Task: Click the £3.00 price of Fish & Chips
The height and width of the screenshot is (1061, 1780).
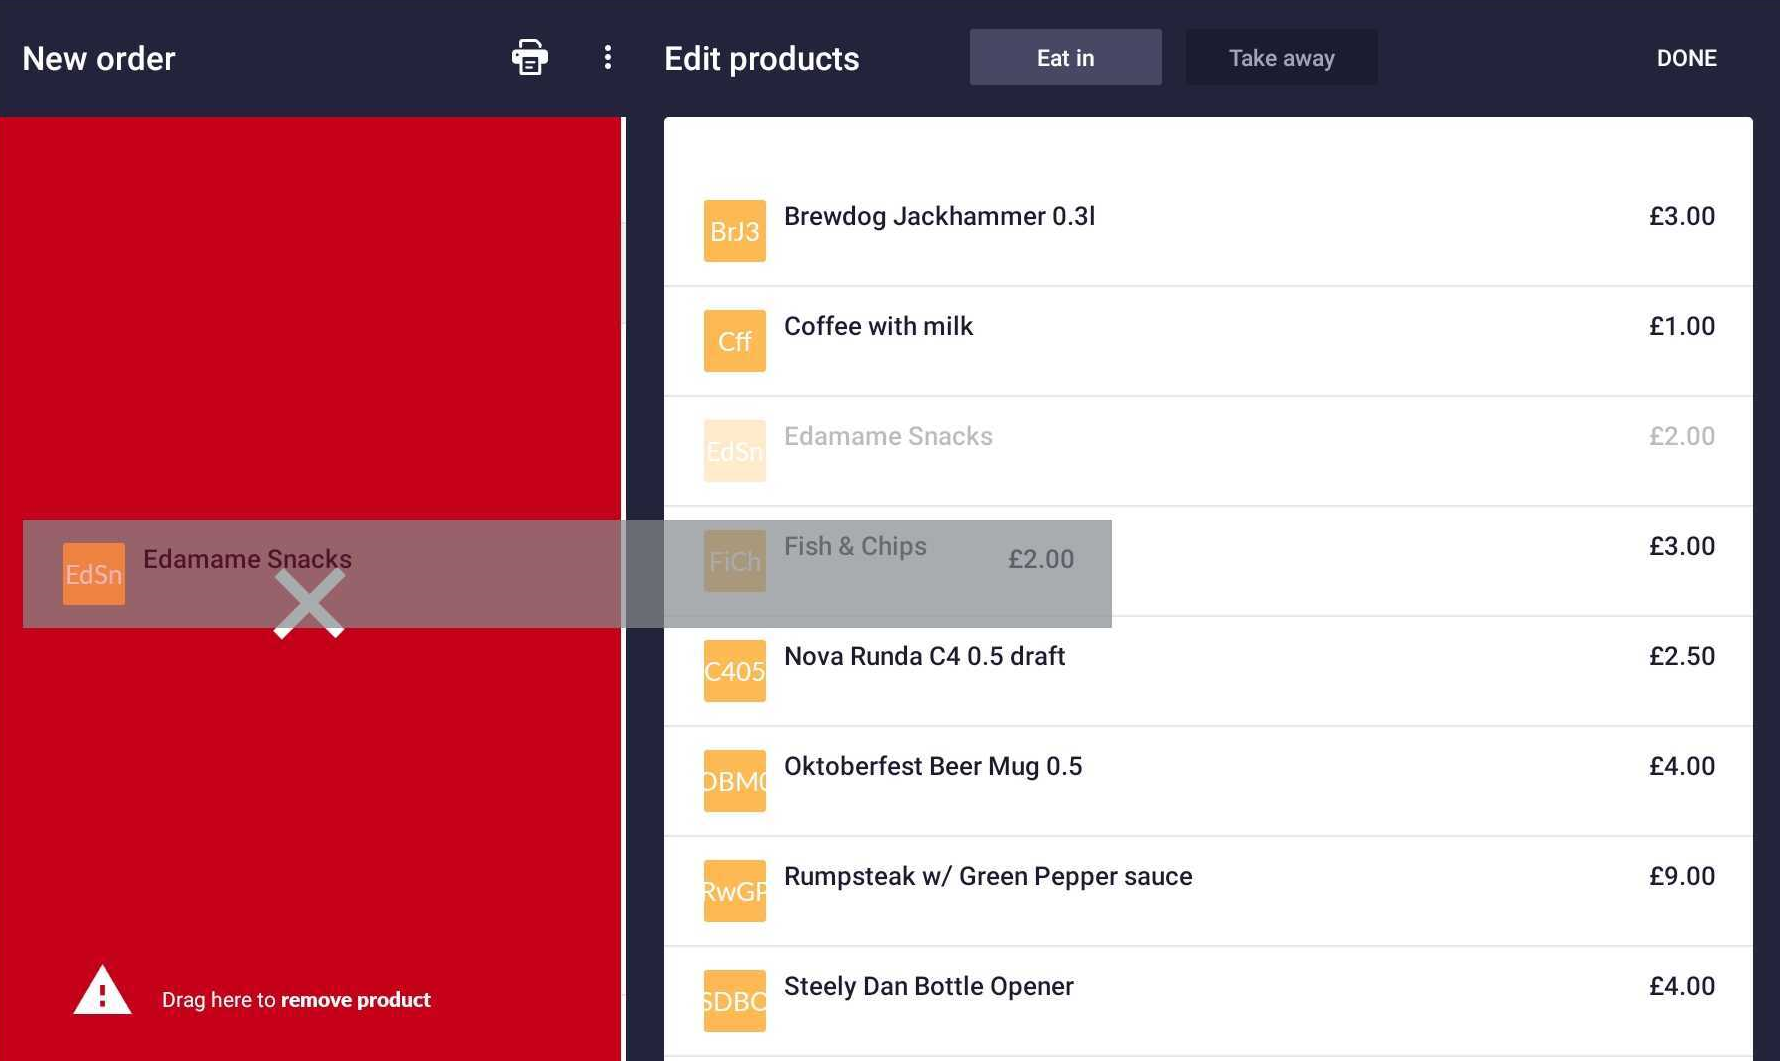Action: coord(1681,546)
